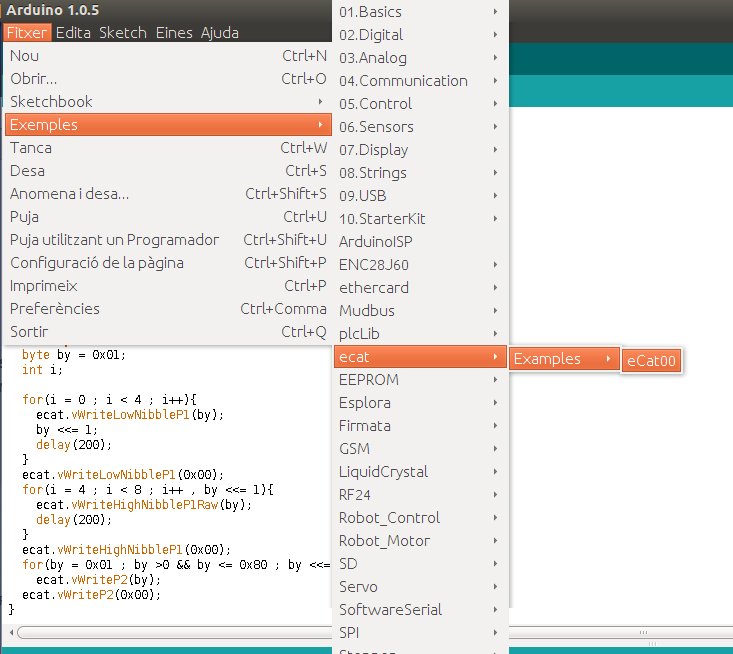Open the Fitxer menu
This screenshot has height=654, width=733.
coord(27,33)
